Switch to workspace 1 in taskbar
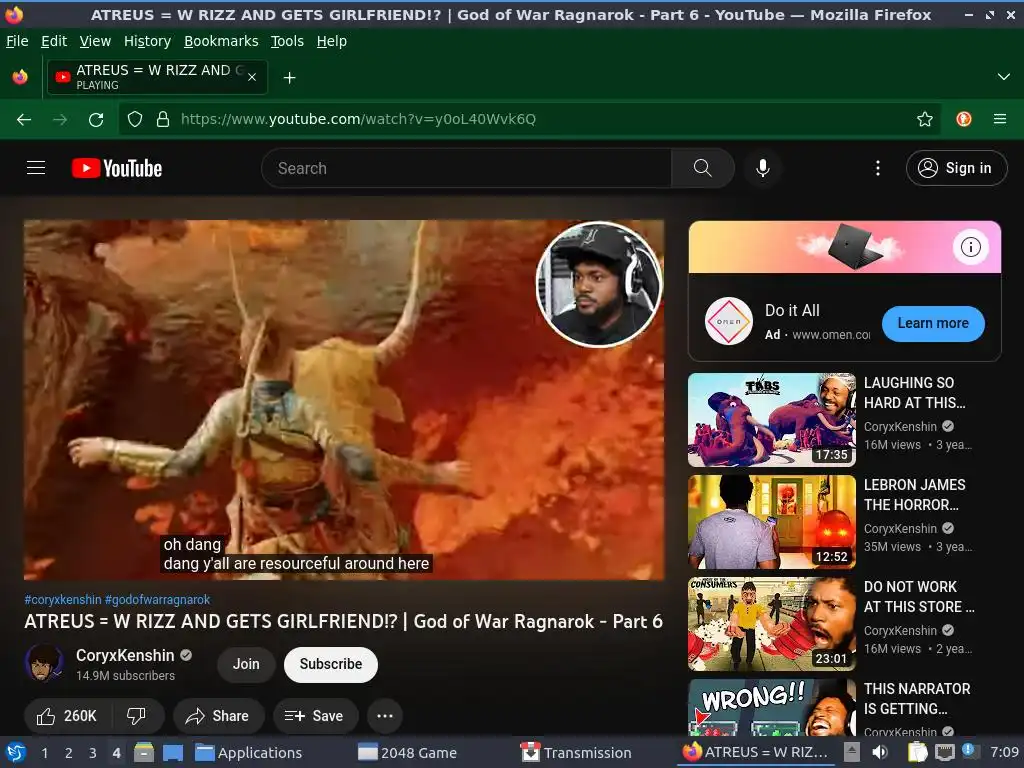Viewport: 1024px width, 768px height. 44,753
